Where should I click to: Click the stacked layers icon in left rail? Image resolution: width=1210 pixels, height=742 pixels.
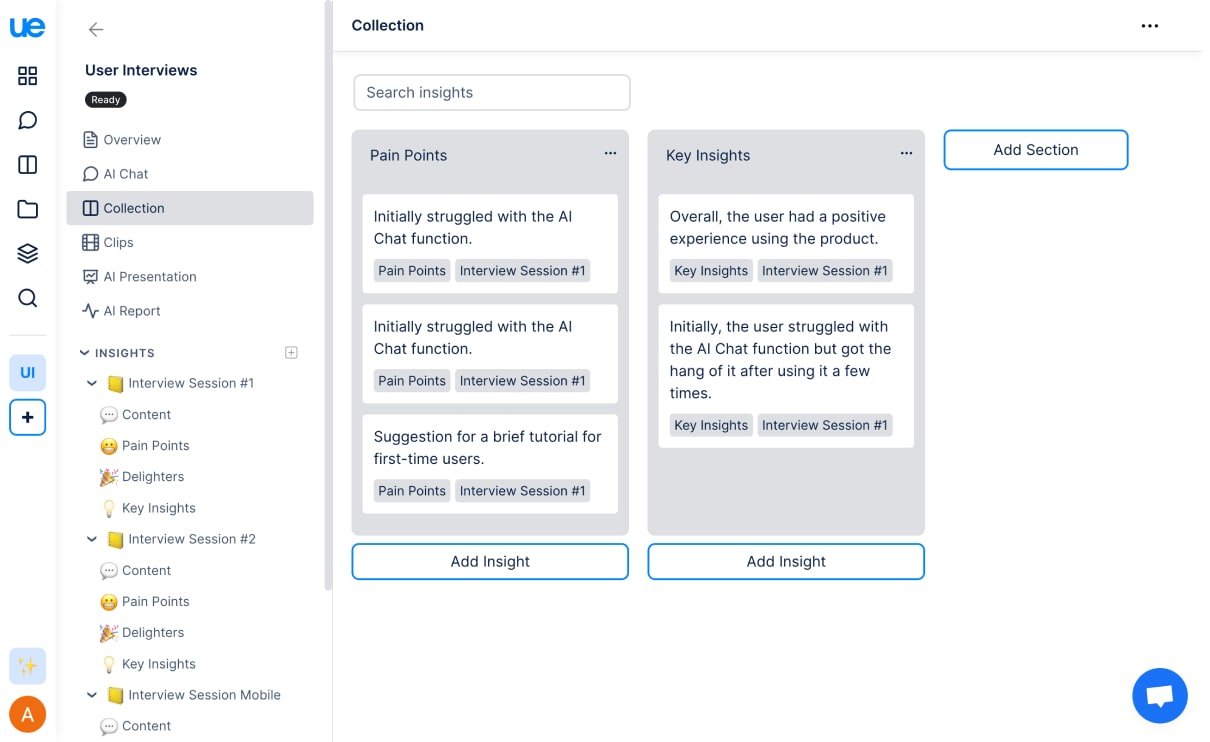pos(28,253)
